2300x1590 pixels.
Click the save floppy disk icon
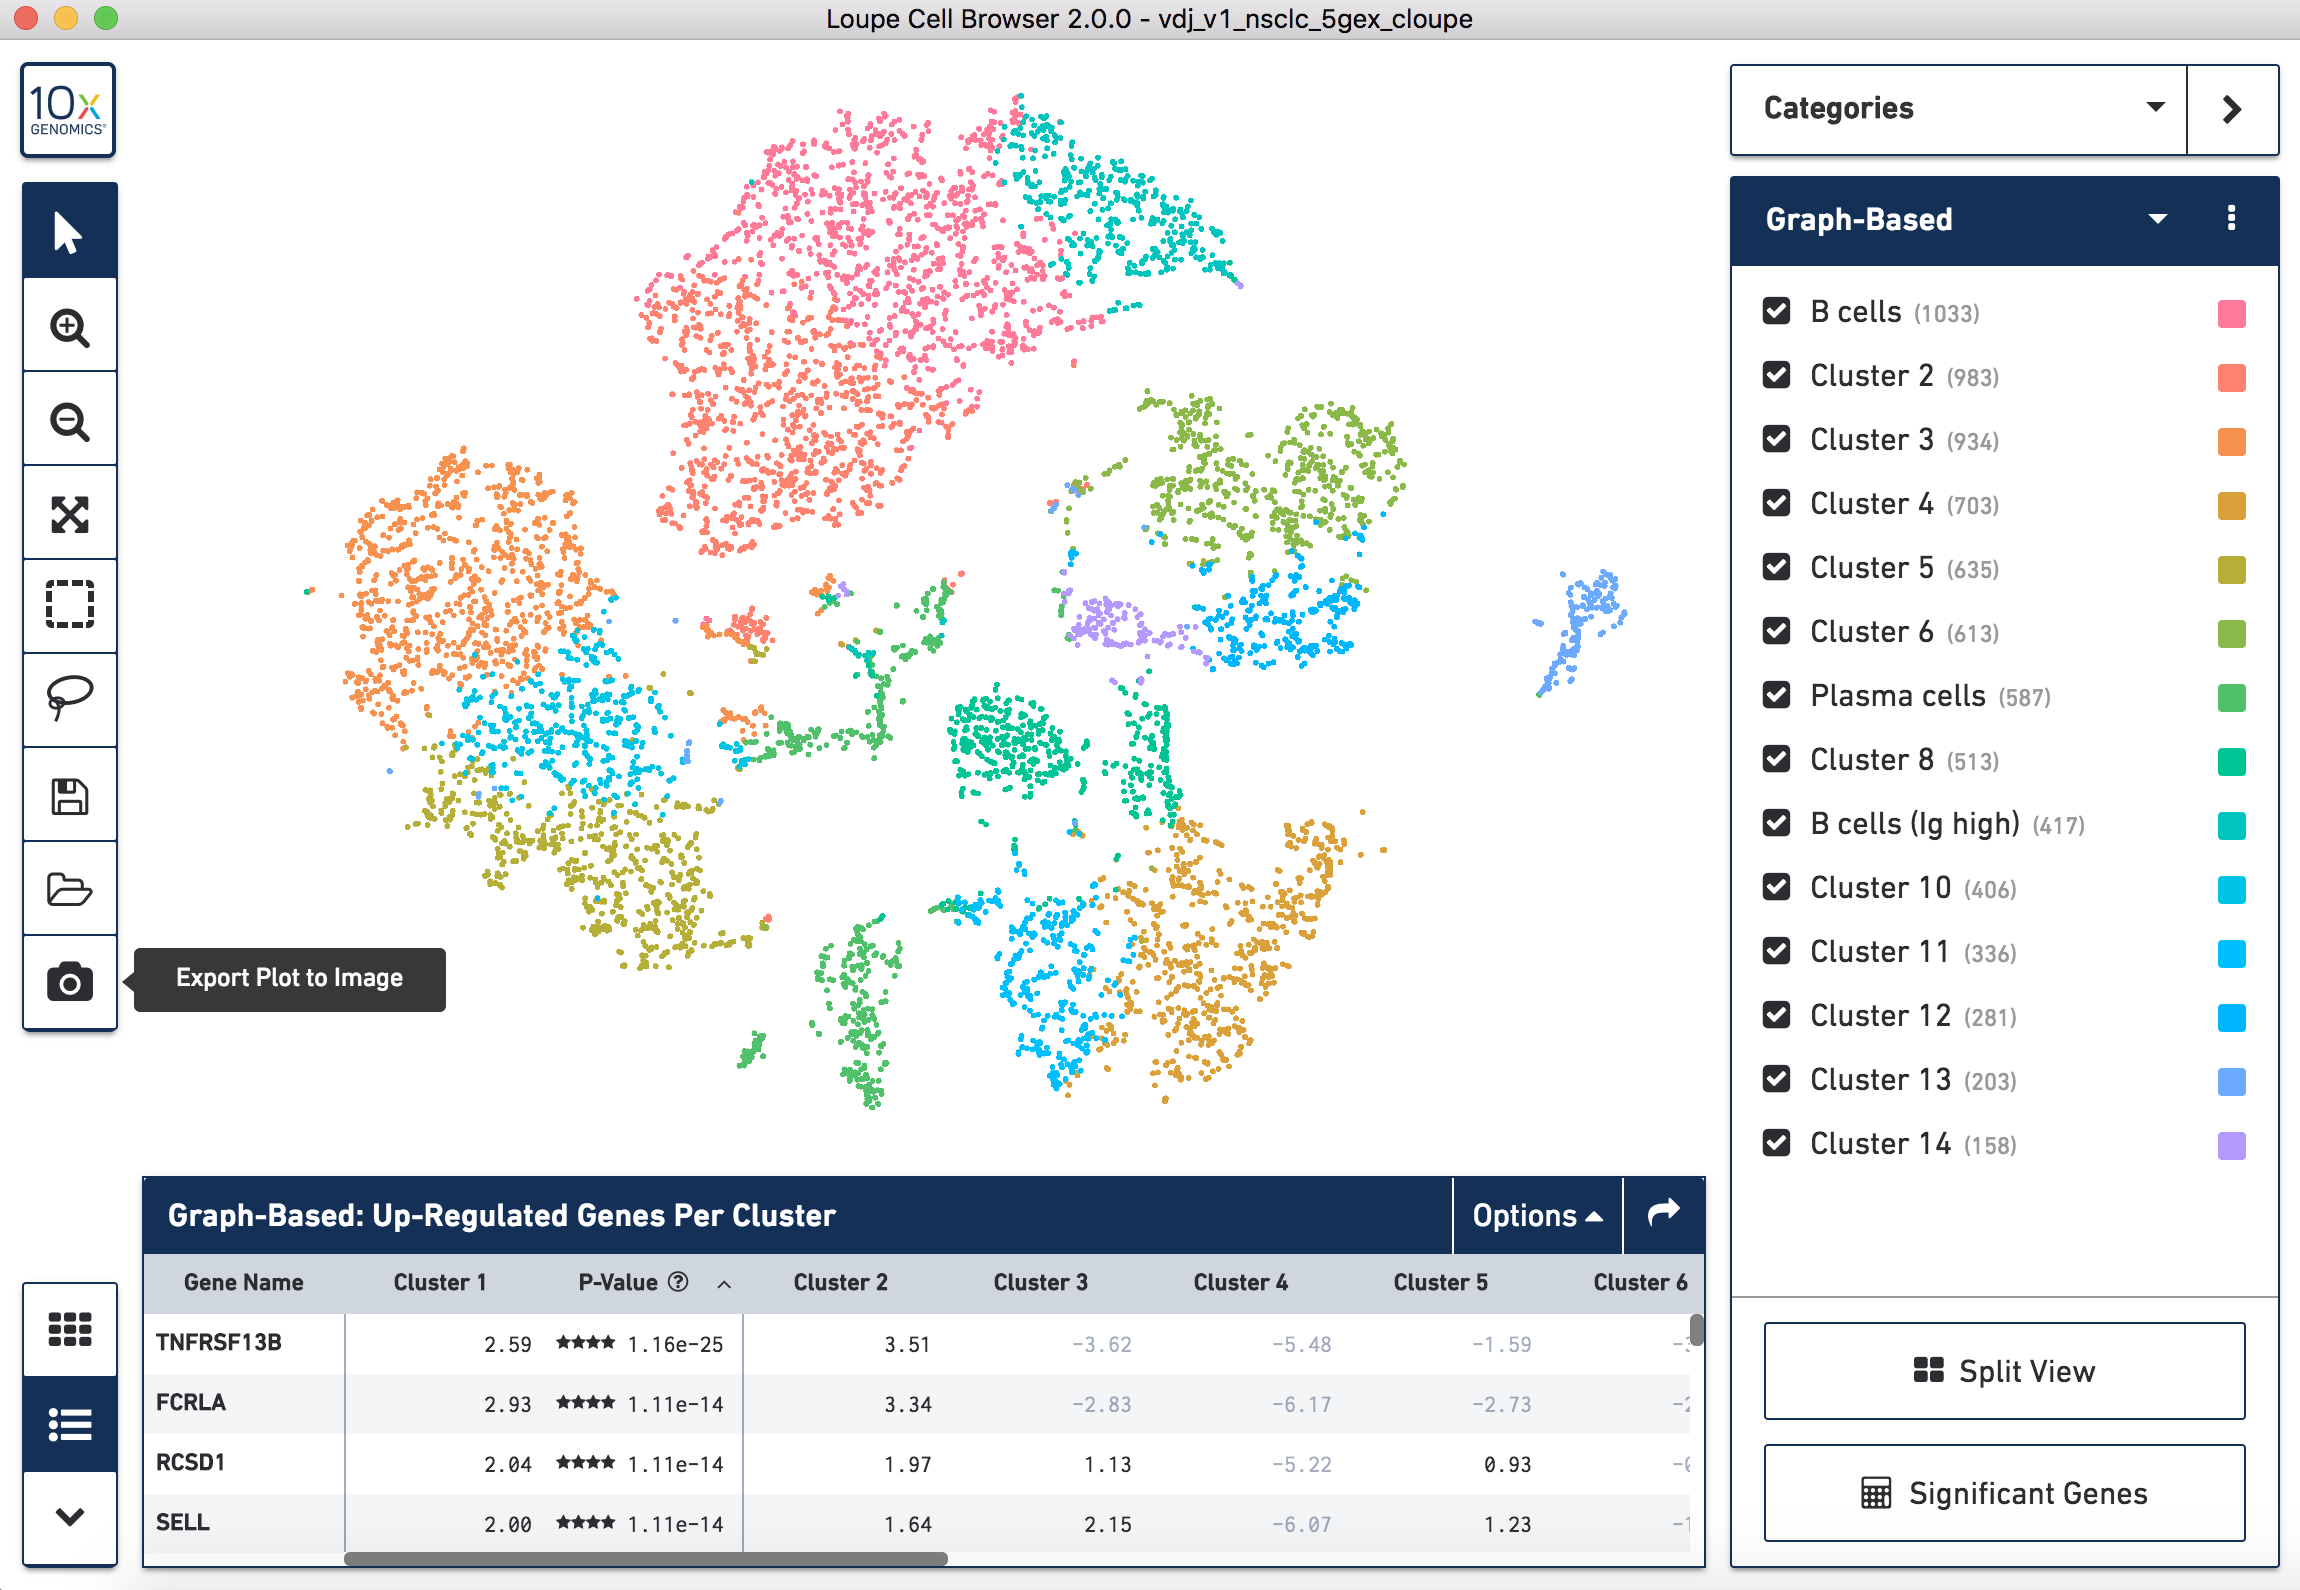tap(69, 797)
